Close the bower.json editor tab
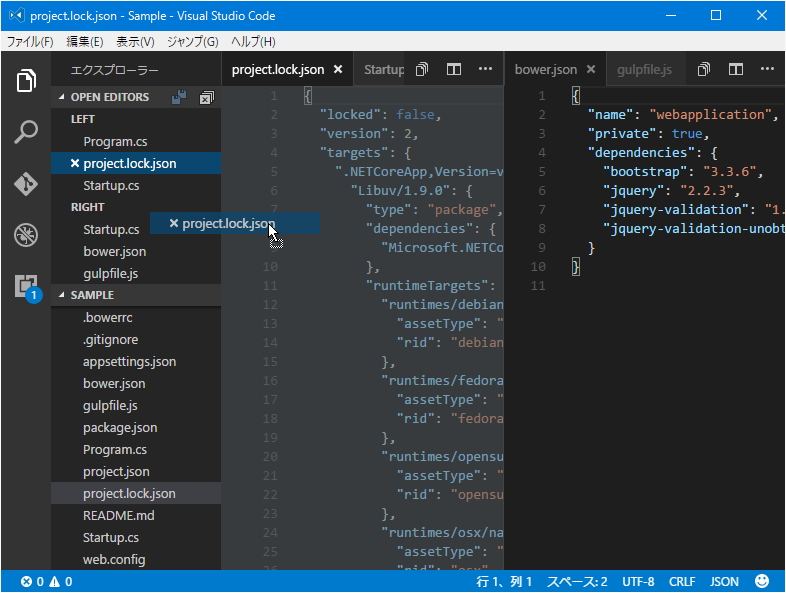 591,69
